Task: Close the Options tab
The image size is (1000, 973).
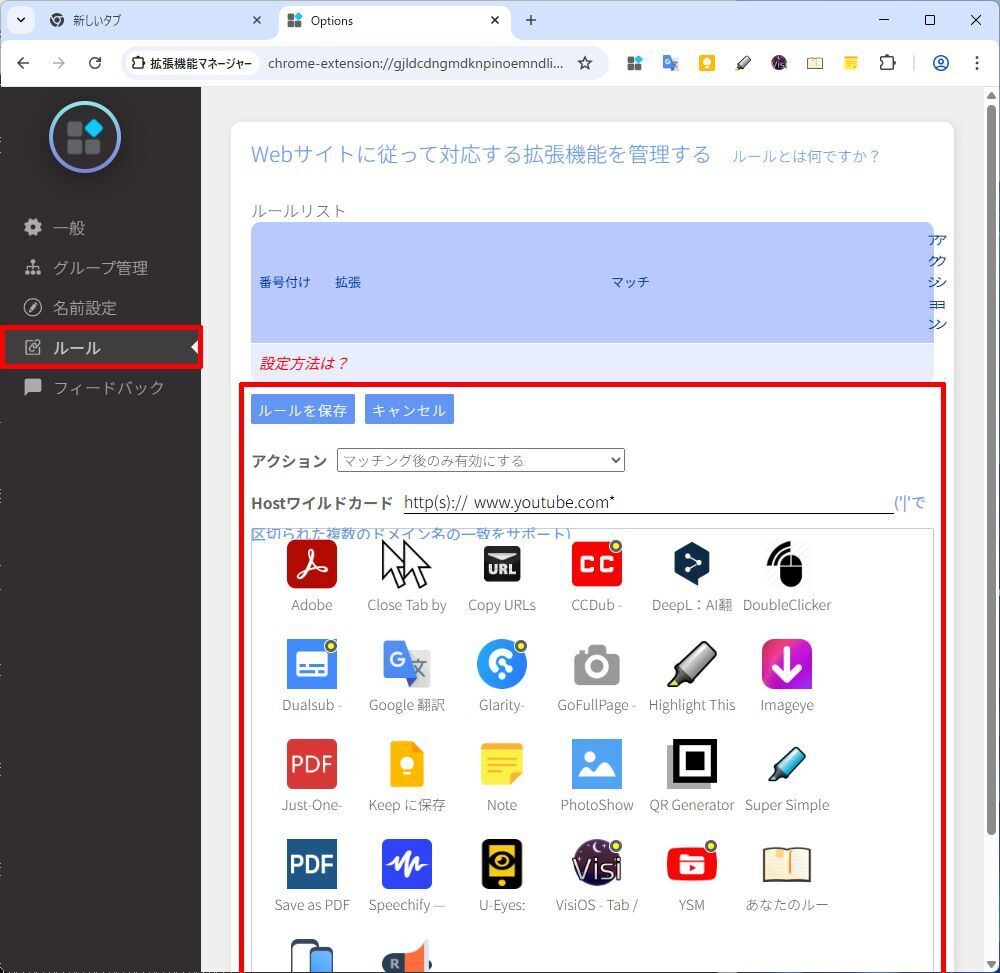Action: pyautogui.click(x=494, y=20)
